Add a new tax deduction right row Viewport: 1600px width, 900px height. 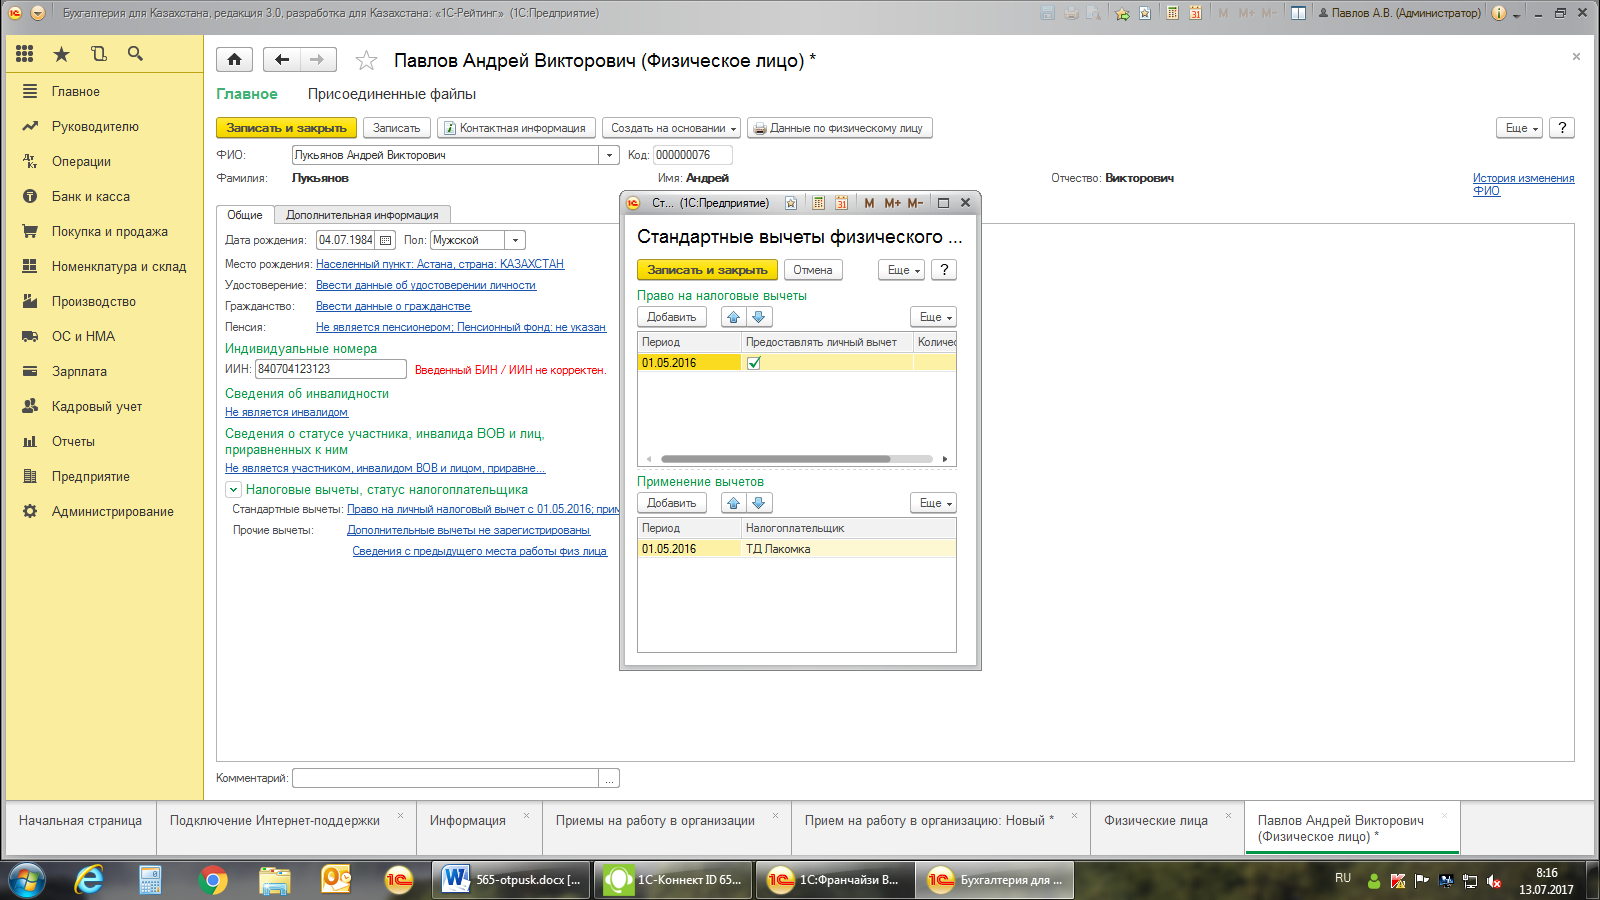672,317
